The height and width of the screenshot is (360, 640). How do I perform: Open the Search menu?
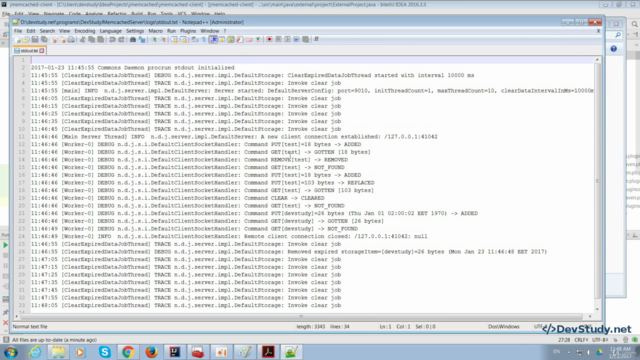(47, 31)
